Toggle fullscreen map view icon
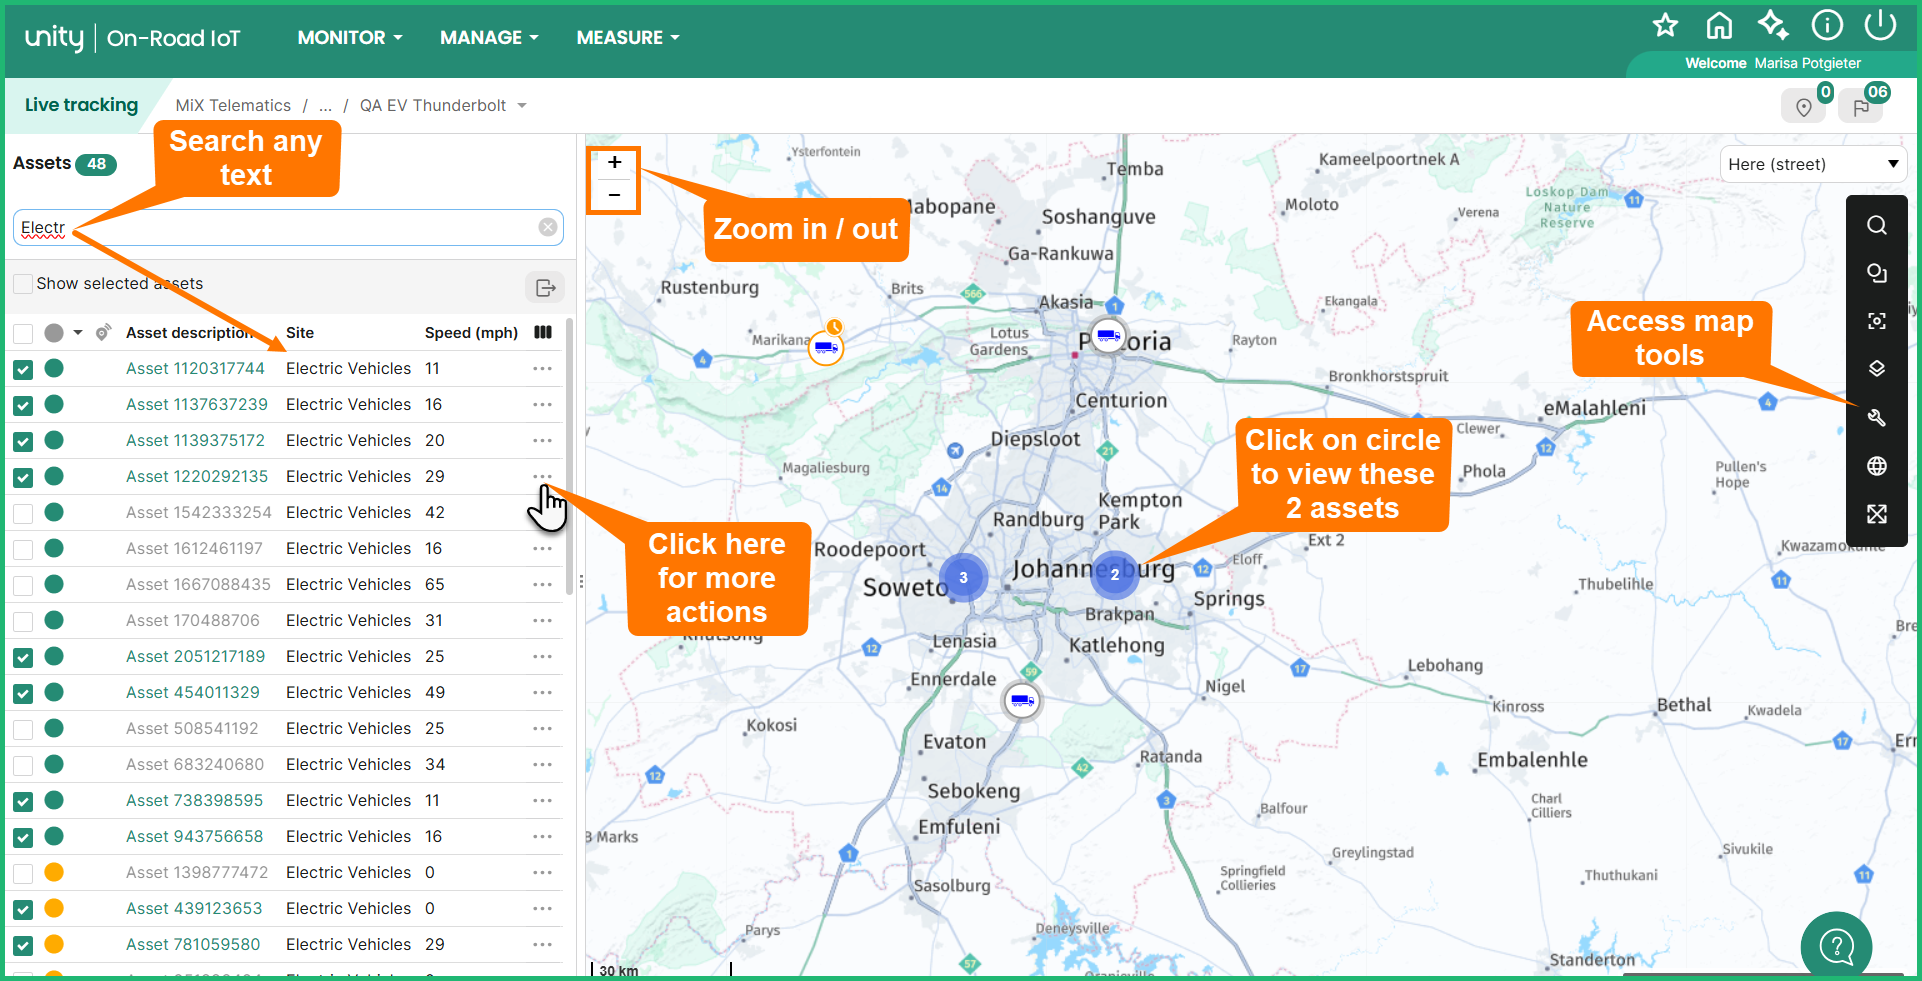1922x981 pixels. [x=1877, y=514]
